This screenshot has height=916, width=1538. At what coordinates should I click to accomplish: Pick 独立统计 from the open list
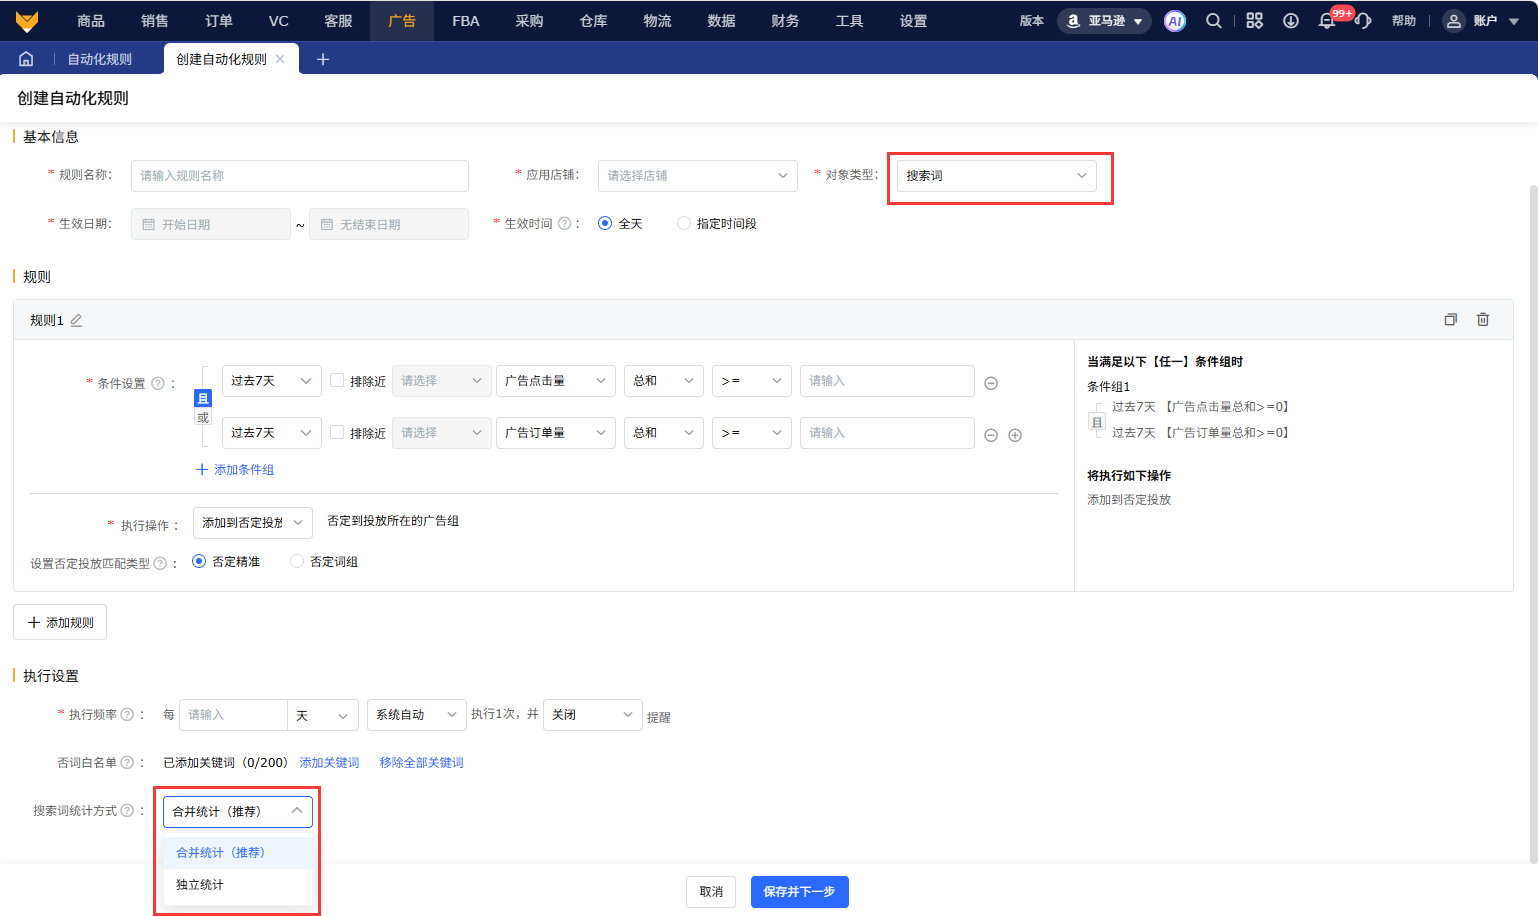click(x=200, y=885)
